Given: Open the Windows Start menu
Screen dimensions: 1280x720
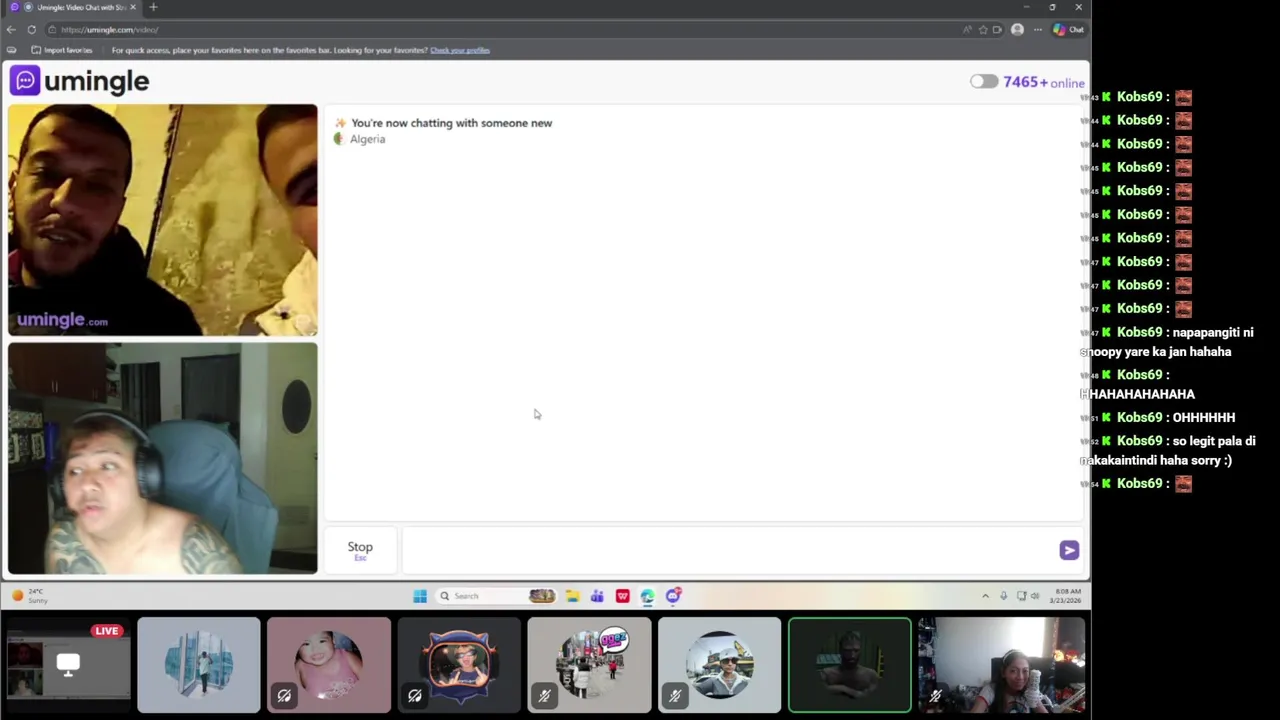Looking at the screenshot, I should point(420,596).
